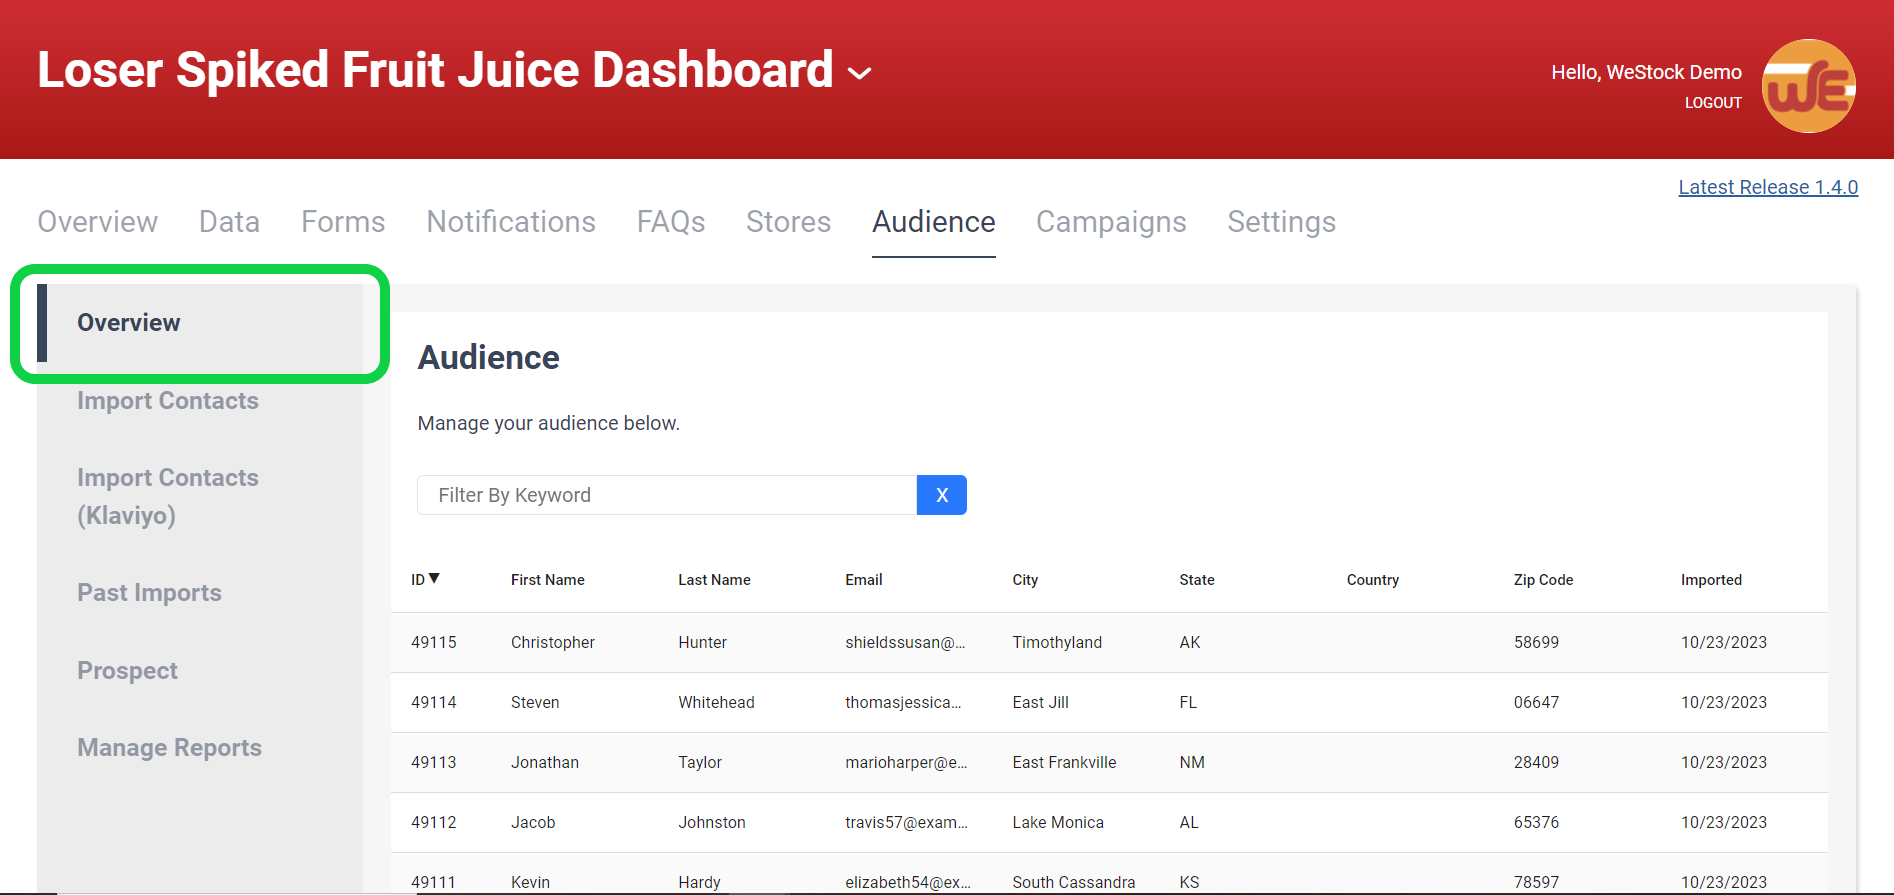The height and width of the screenshot is (895, 1894).
Task: Open the FAQs tab
Action: coord(671,221)
